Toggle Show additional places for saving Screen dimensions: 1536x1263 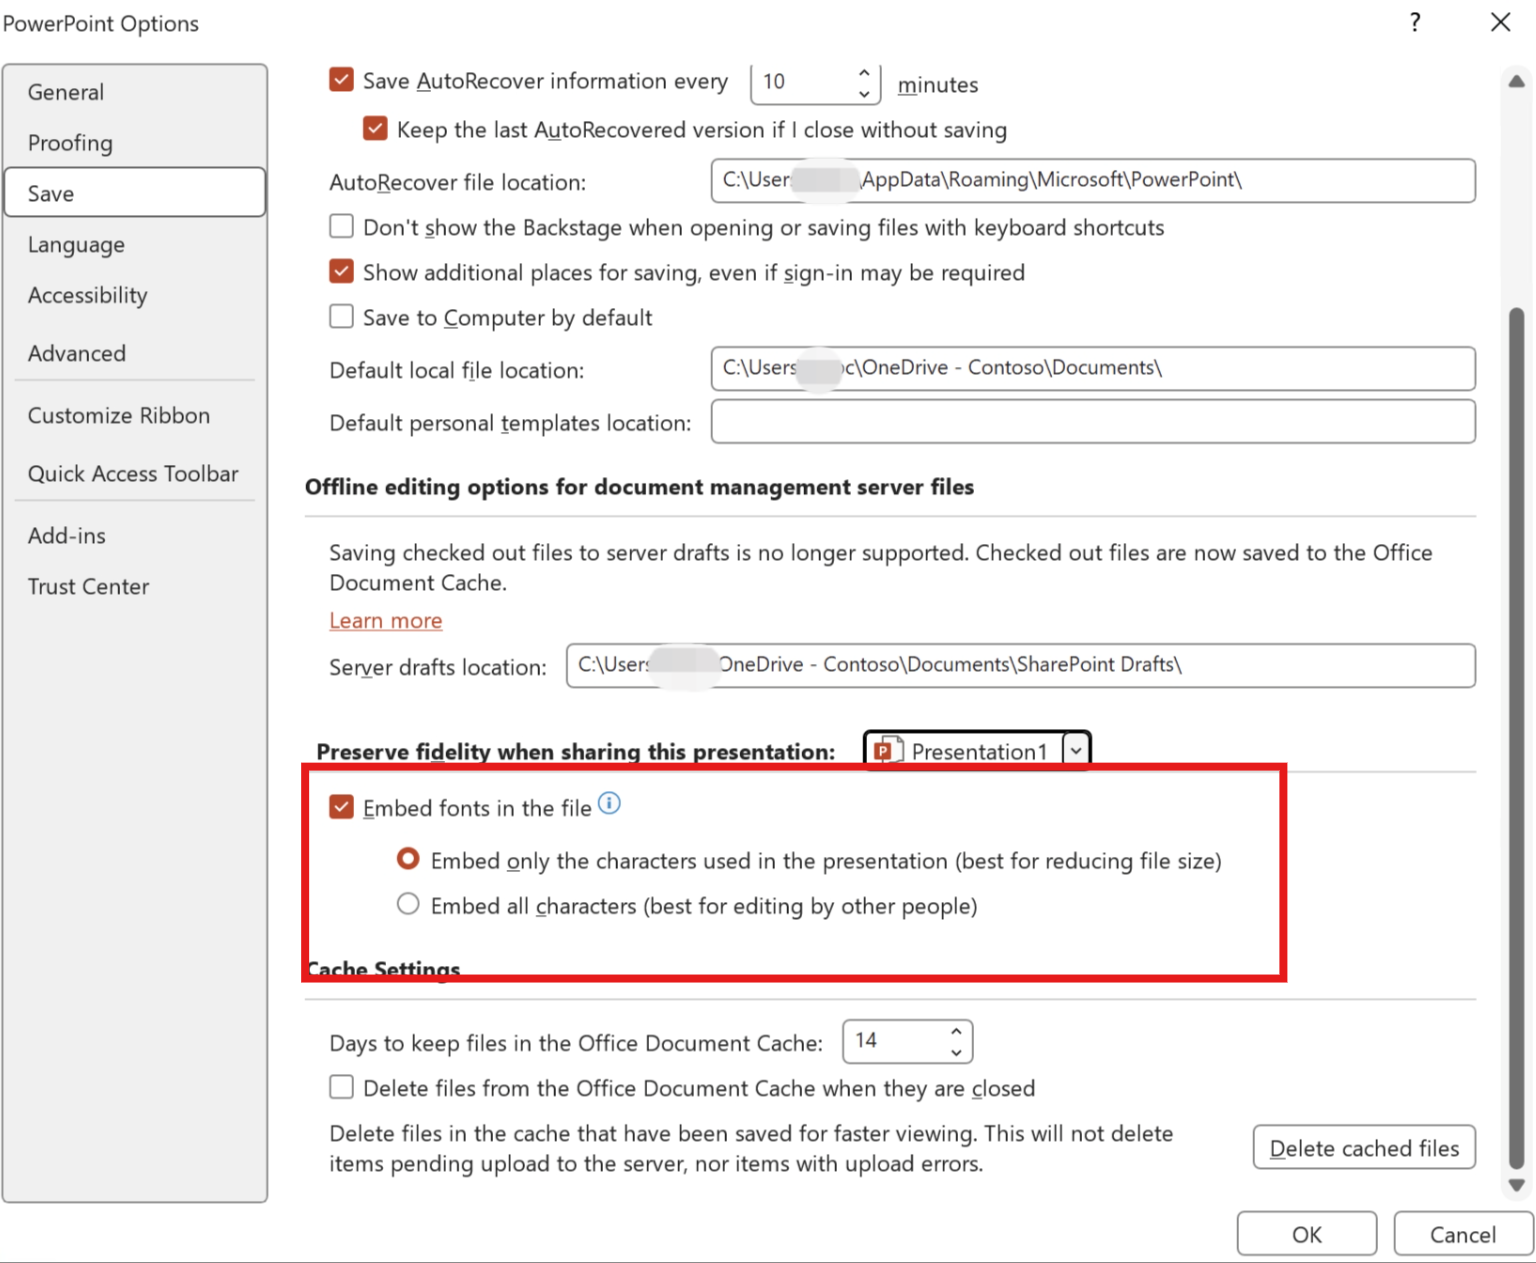point(342,272)
